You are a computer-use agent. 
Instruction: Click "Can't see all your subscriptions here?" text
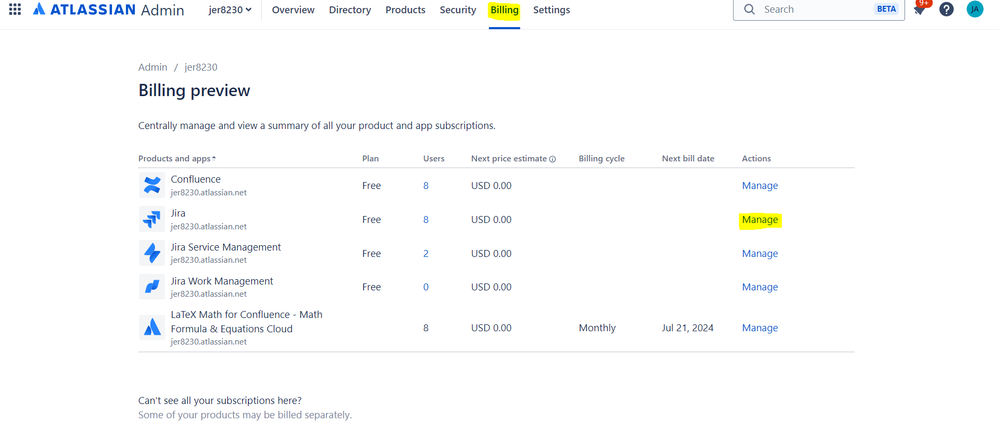pos(220,400)
